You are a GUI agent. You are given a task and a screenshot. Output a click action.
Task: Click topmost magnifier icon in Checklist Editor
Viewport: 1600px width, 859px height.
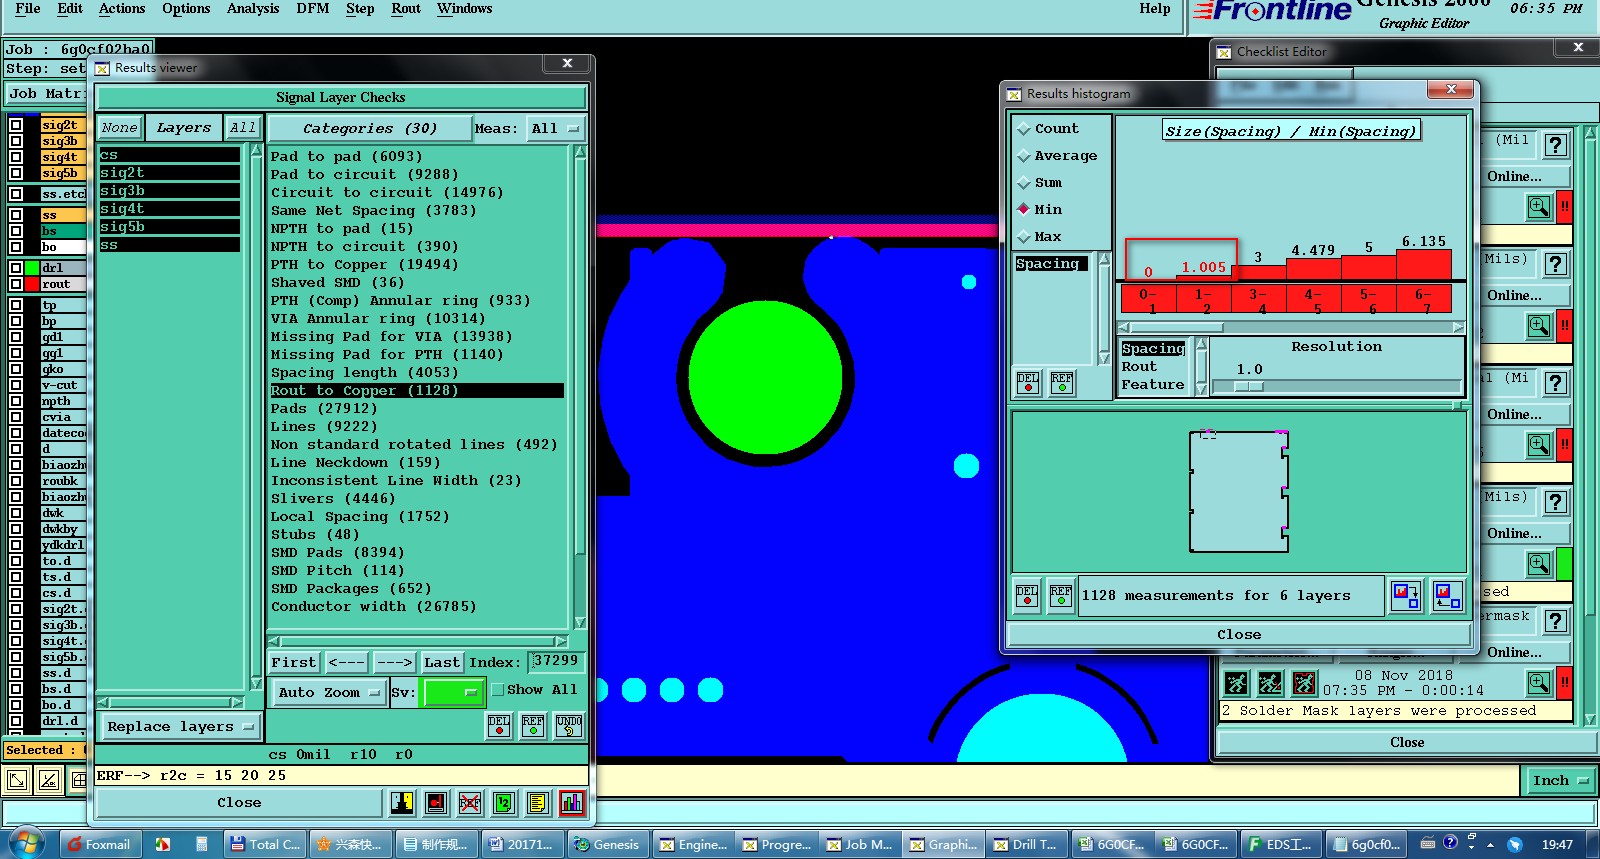1539,207
